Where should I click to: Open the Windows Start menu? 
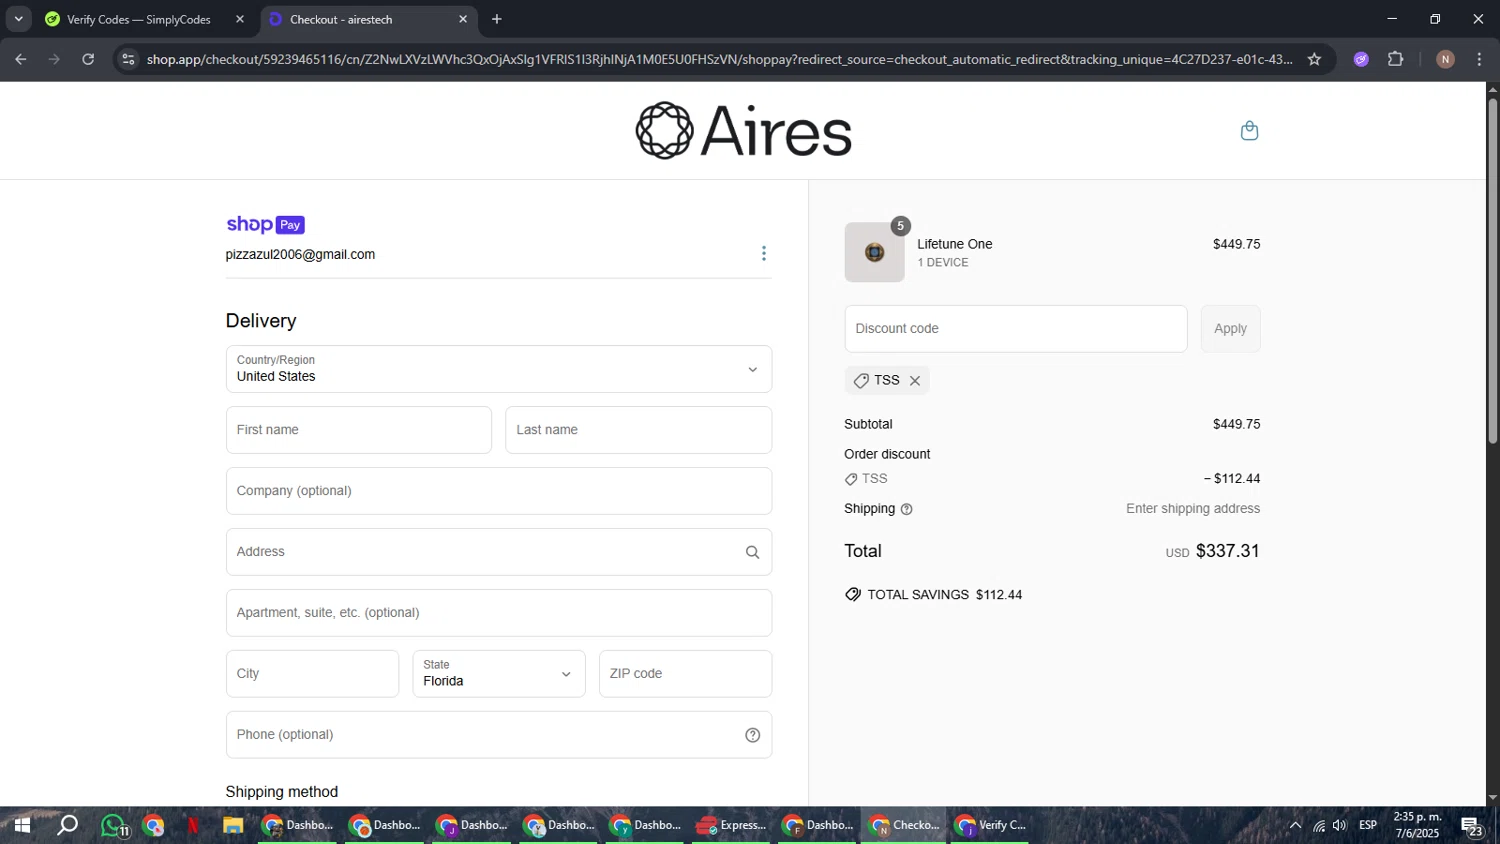click(x=21, y=825)
